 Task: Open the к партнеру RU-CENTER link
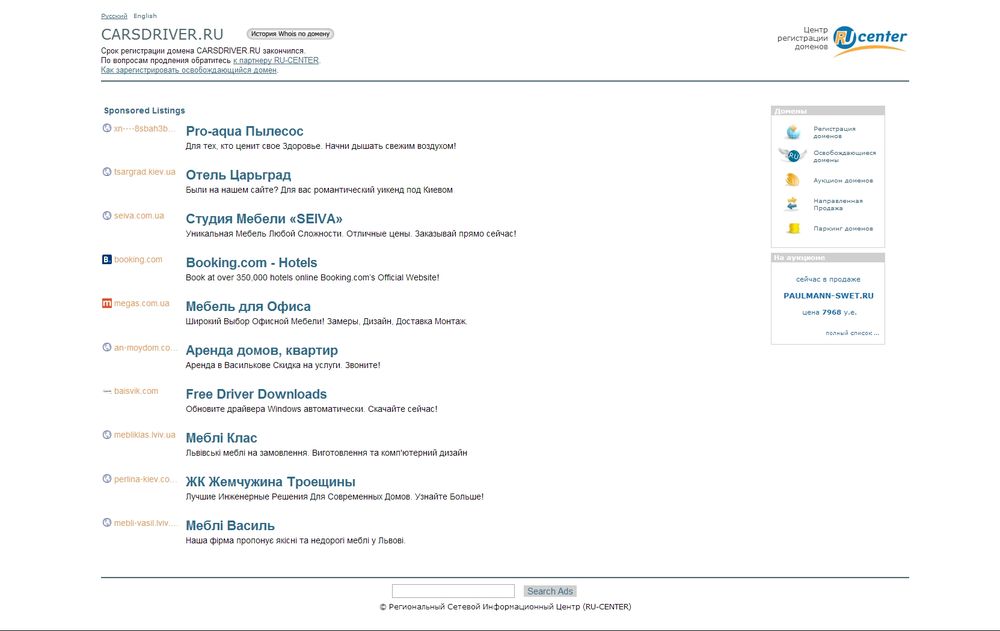coord(276,61)
